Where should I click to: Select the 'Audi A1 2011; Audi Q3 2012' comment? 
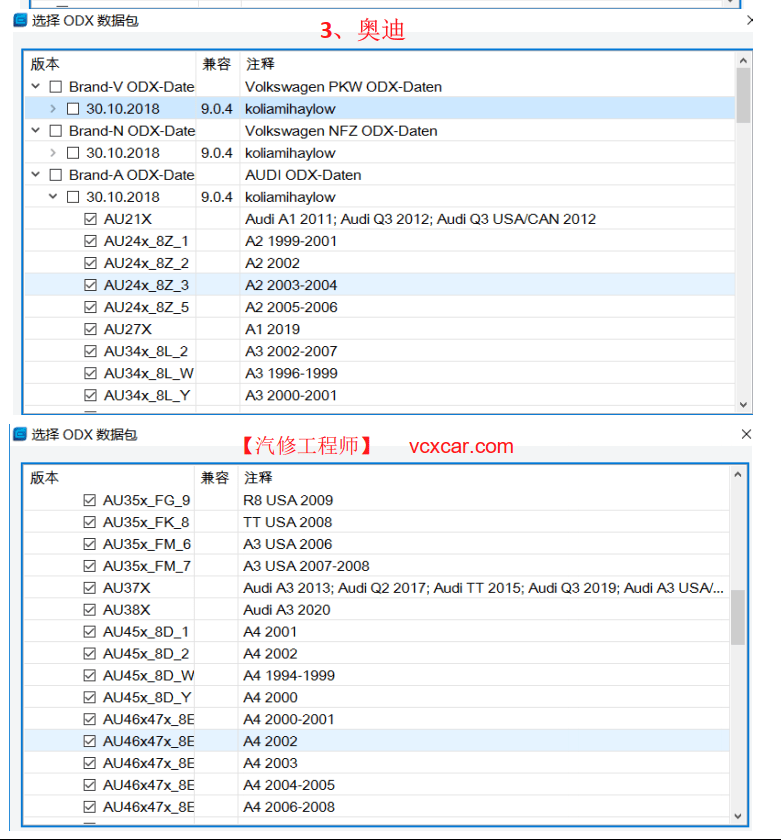(x=420, y=219)
